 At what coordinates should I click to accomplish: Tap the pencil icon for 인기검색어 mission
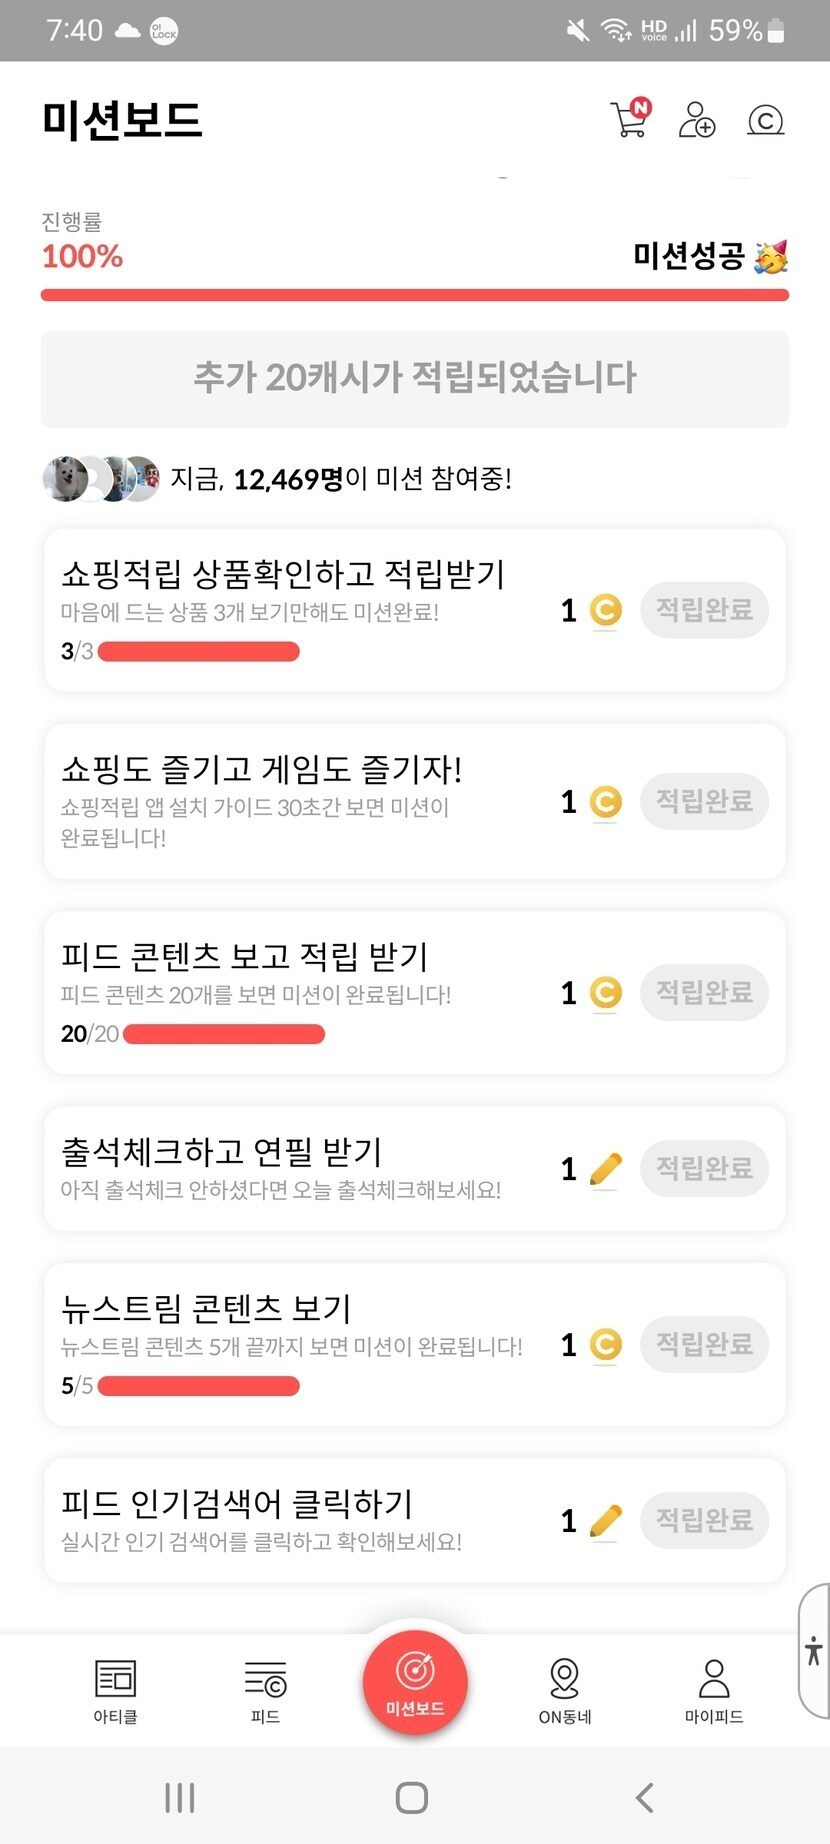pos(605,1521)
